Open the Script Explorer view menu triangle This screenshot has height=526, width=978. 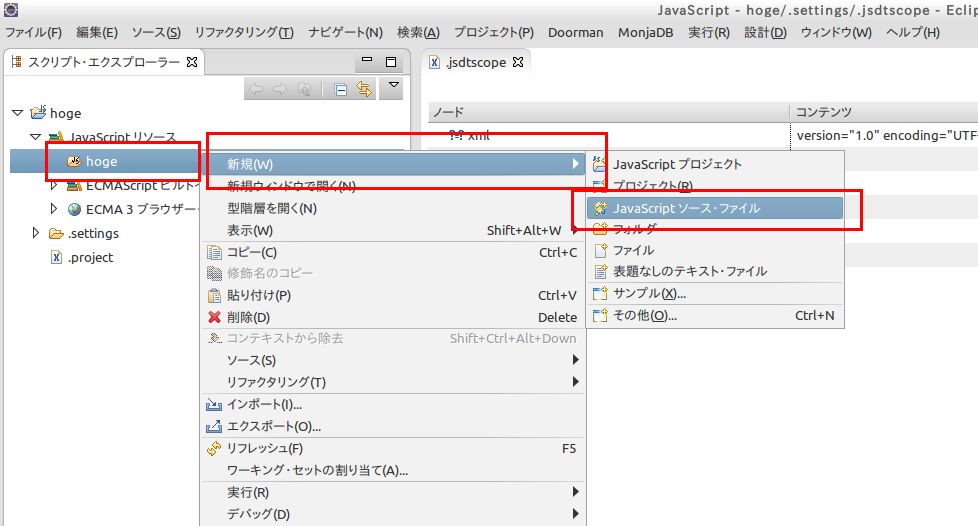tap(394, 85)
